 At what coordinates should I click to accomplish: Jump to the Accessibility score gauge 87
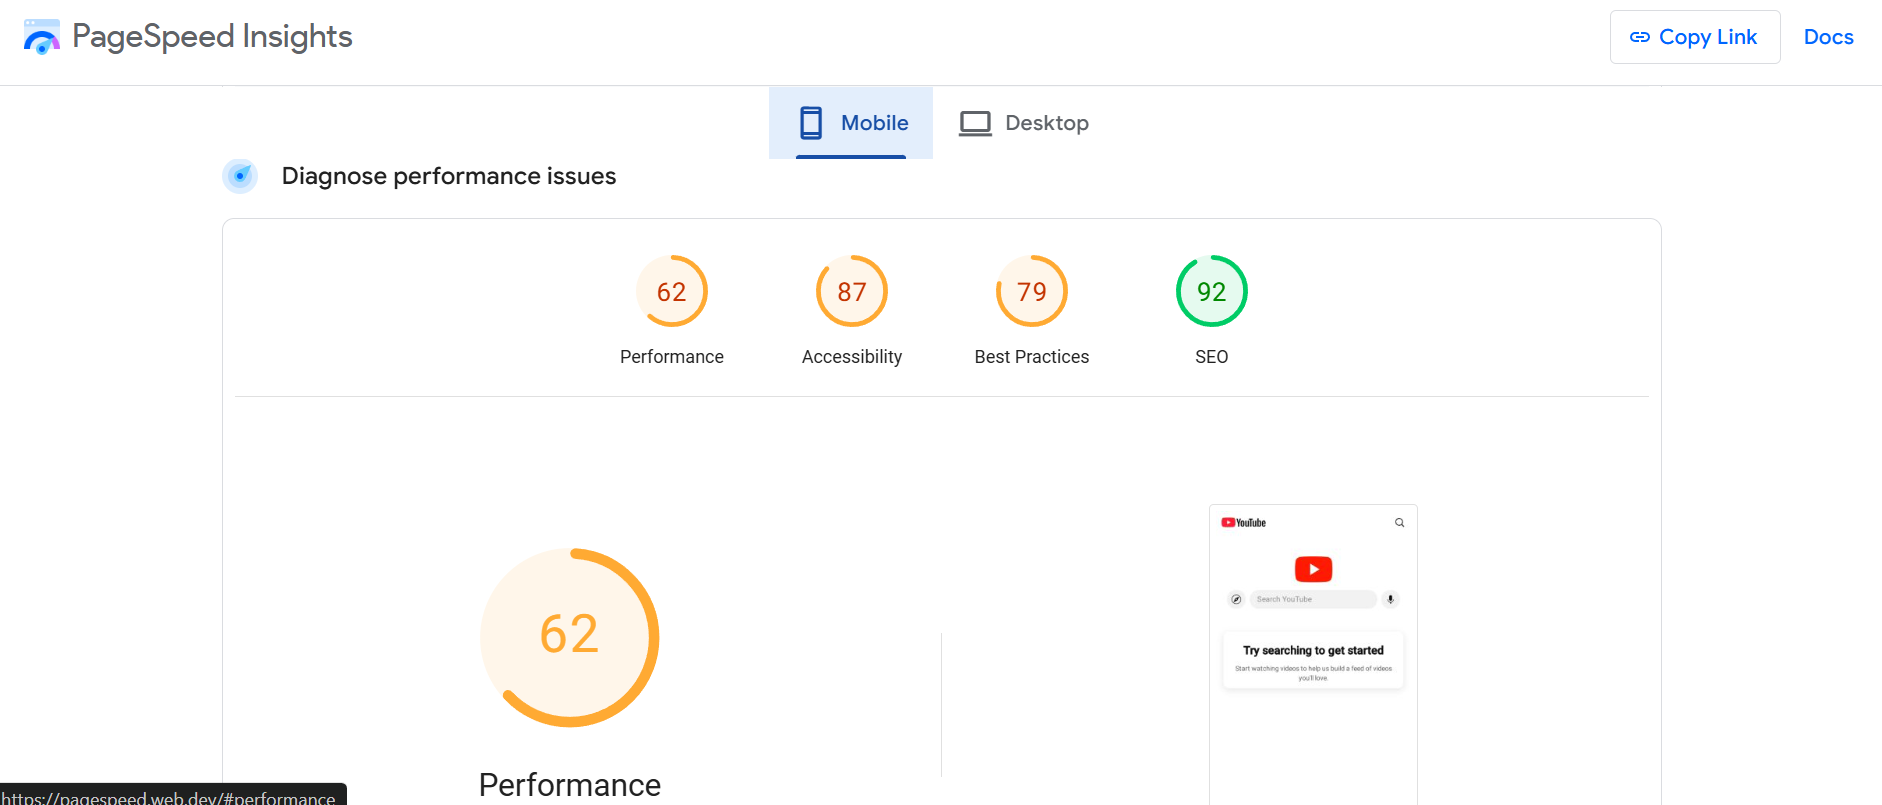point(852,292)
